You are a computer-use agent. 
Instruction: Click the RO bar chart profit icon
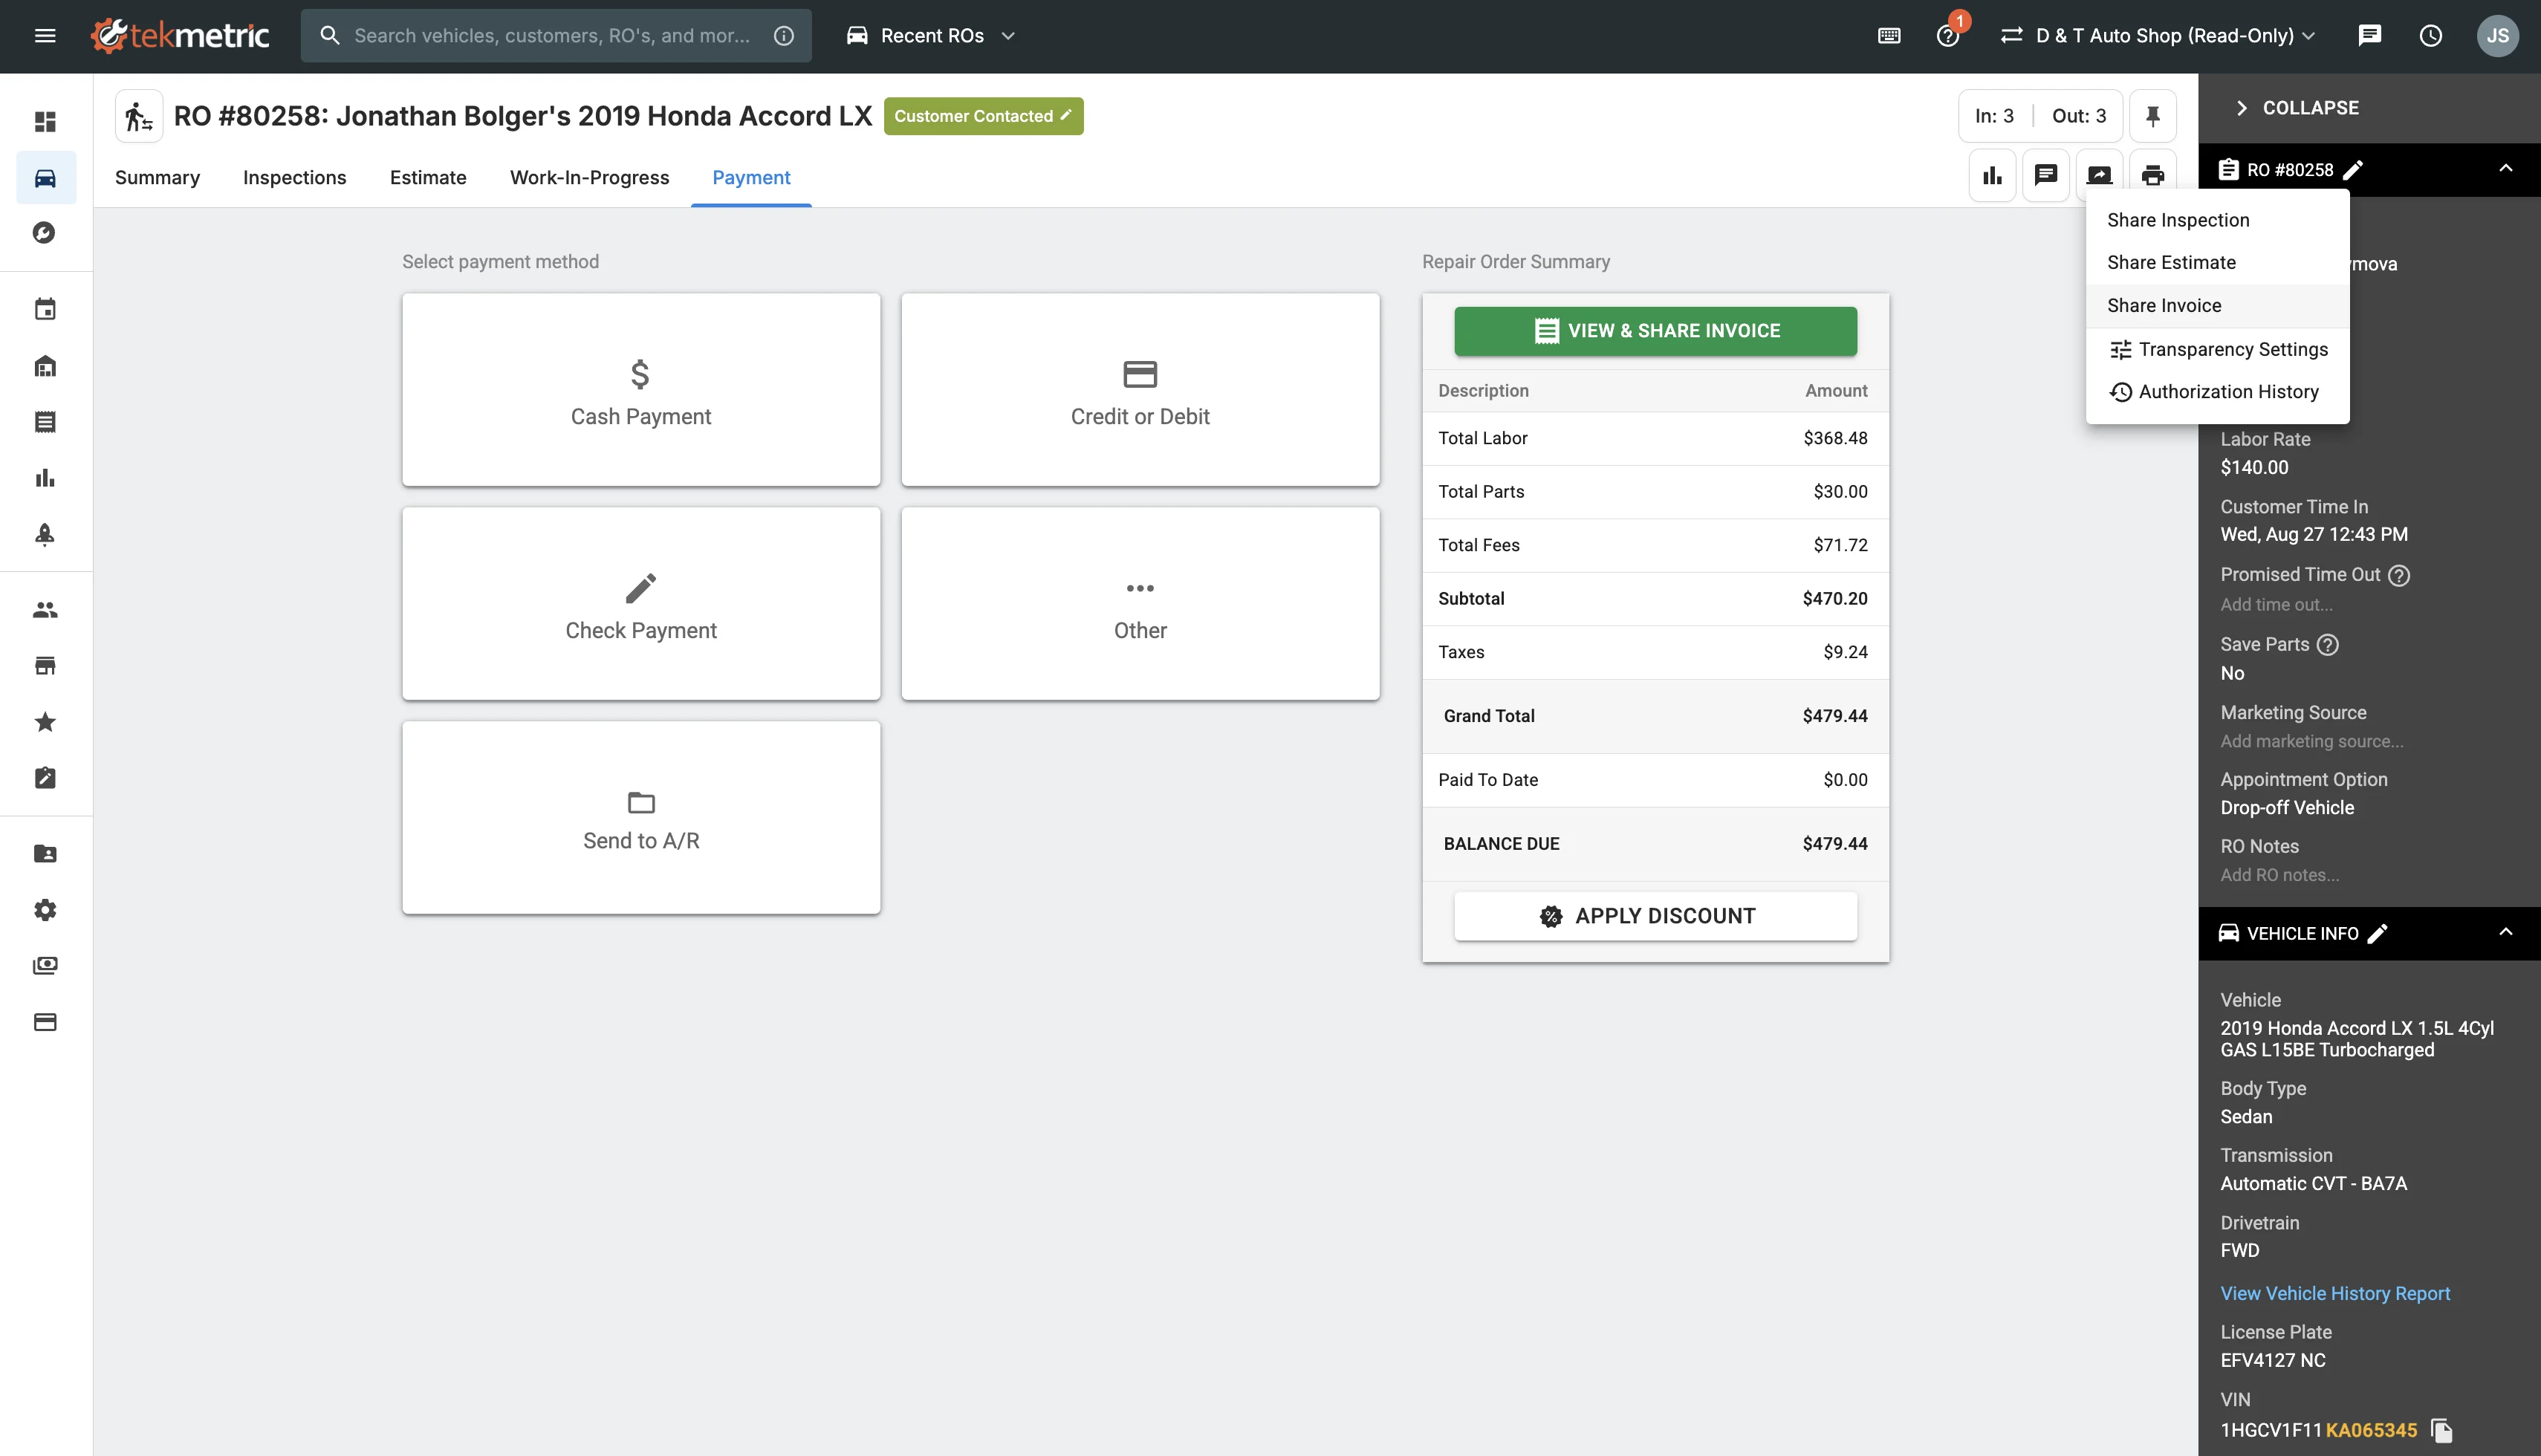[x=1992, y=176]
